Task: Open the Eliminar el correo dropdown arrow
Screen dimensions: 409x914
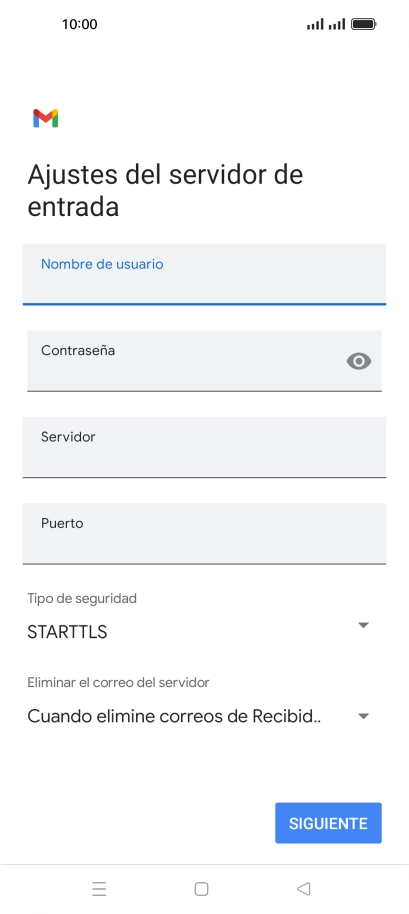Action: tap(363, 716)
